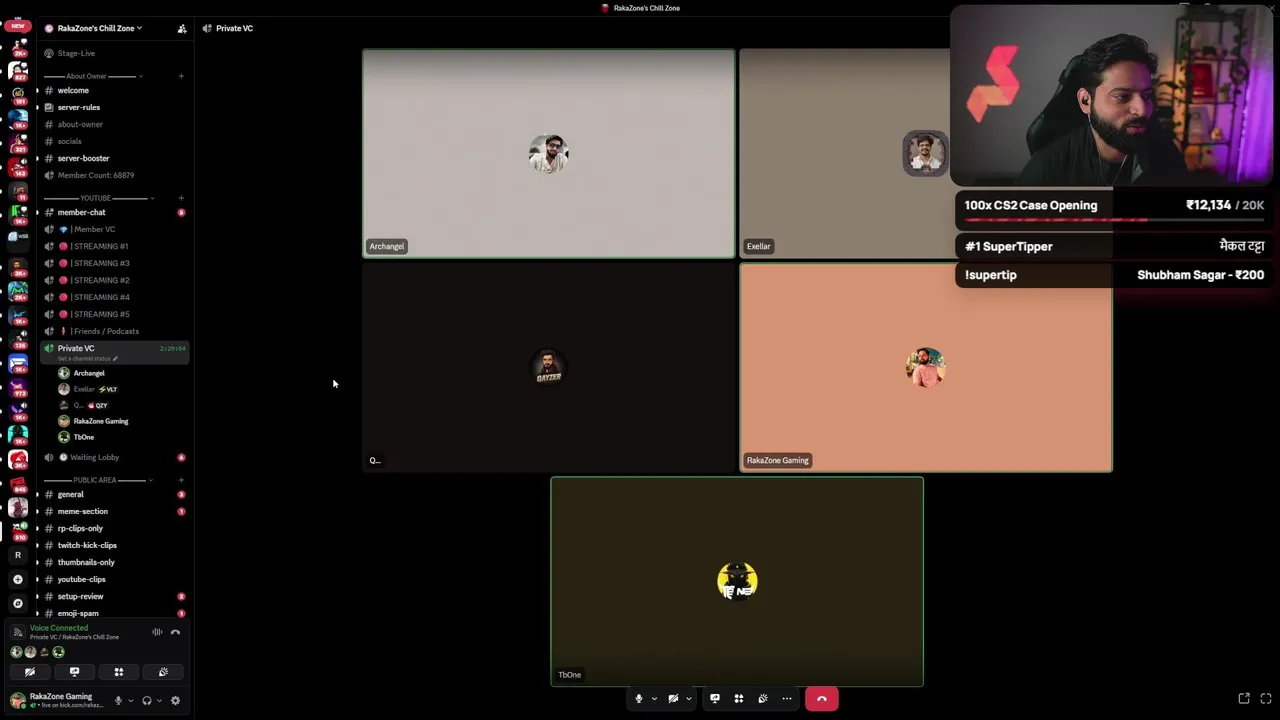Screen dimensions: 1280x720
Task: Open the NEW server entry in server list
Action: (x=18, y=24)
